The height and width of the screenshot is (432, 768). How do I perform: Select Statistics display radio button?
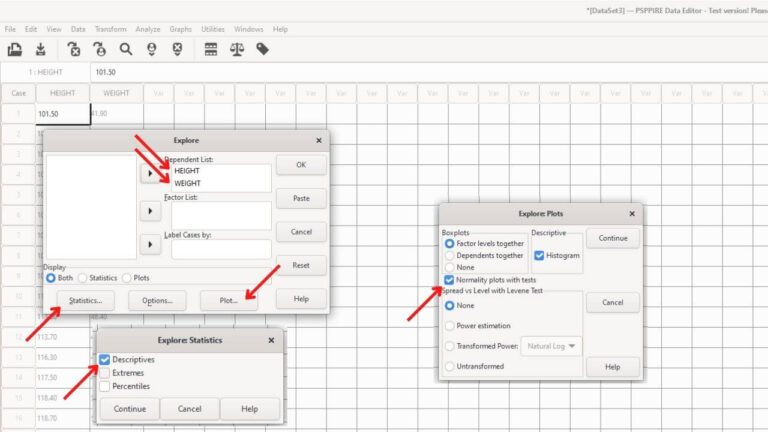click(x=82, y=278)
